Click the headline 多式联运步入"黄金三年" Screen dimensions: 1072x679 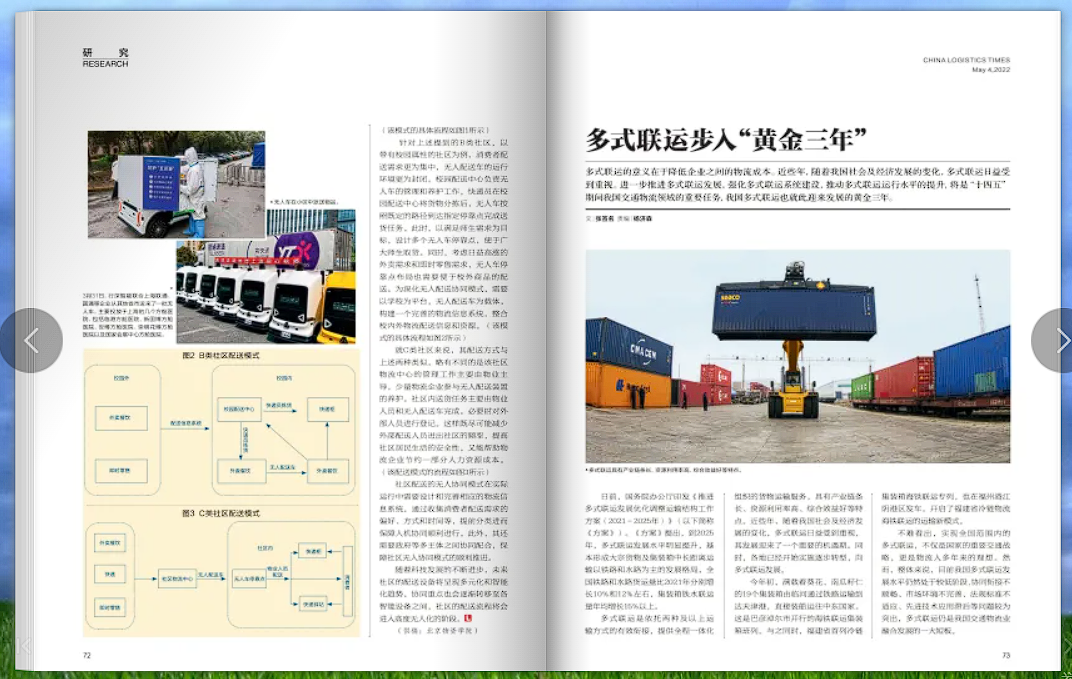click(x=725, y=140)
